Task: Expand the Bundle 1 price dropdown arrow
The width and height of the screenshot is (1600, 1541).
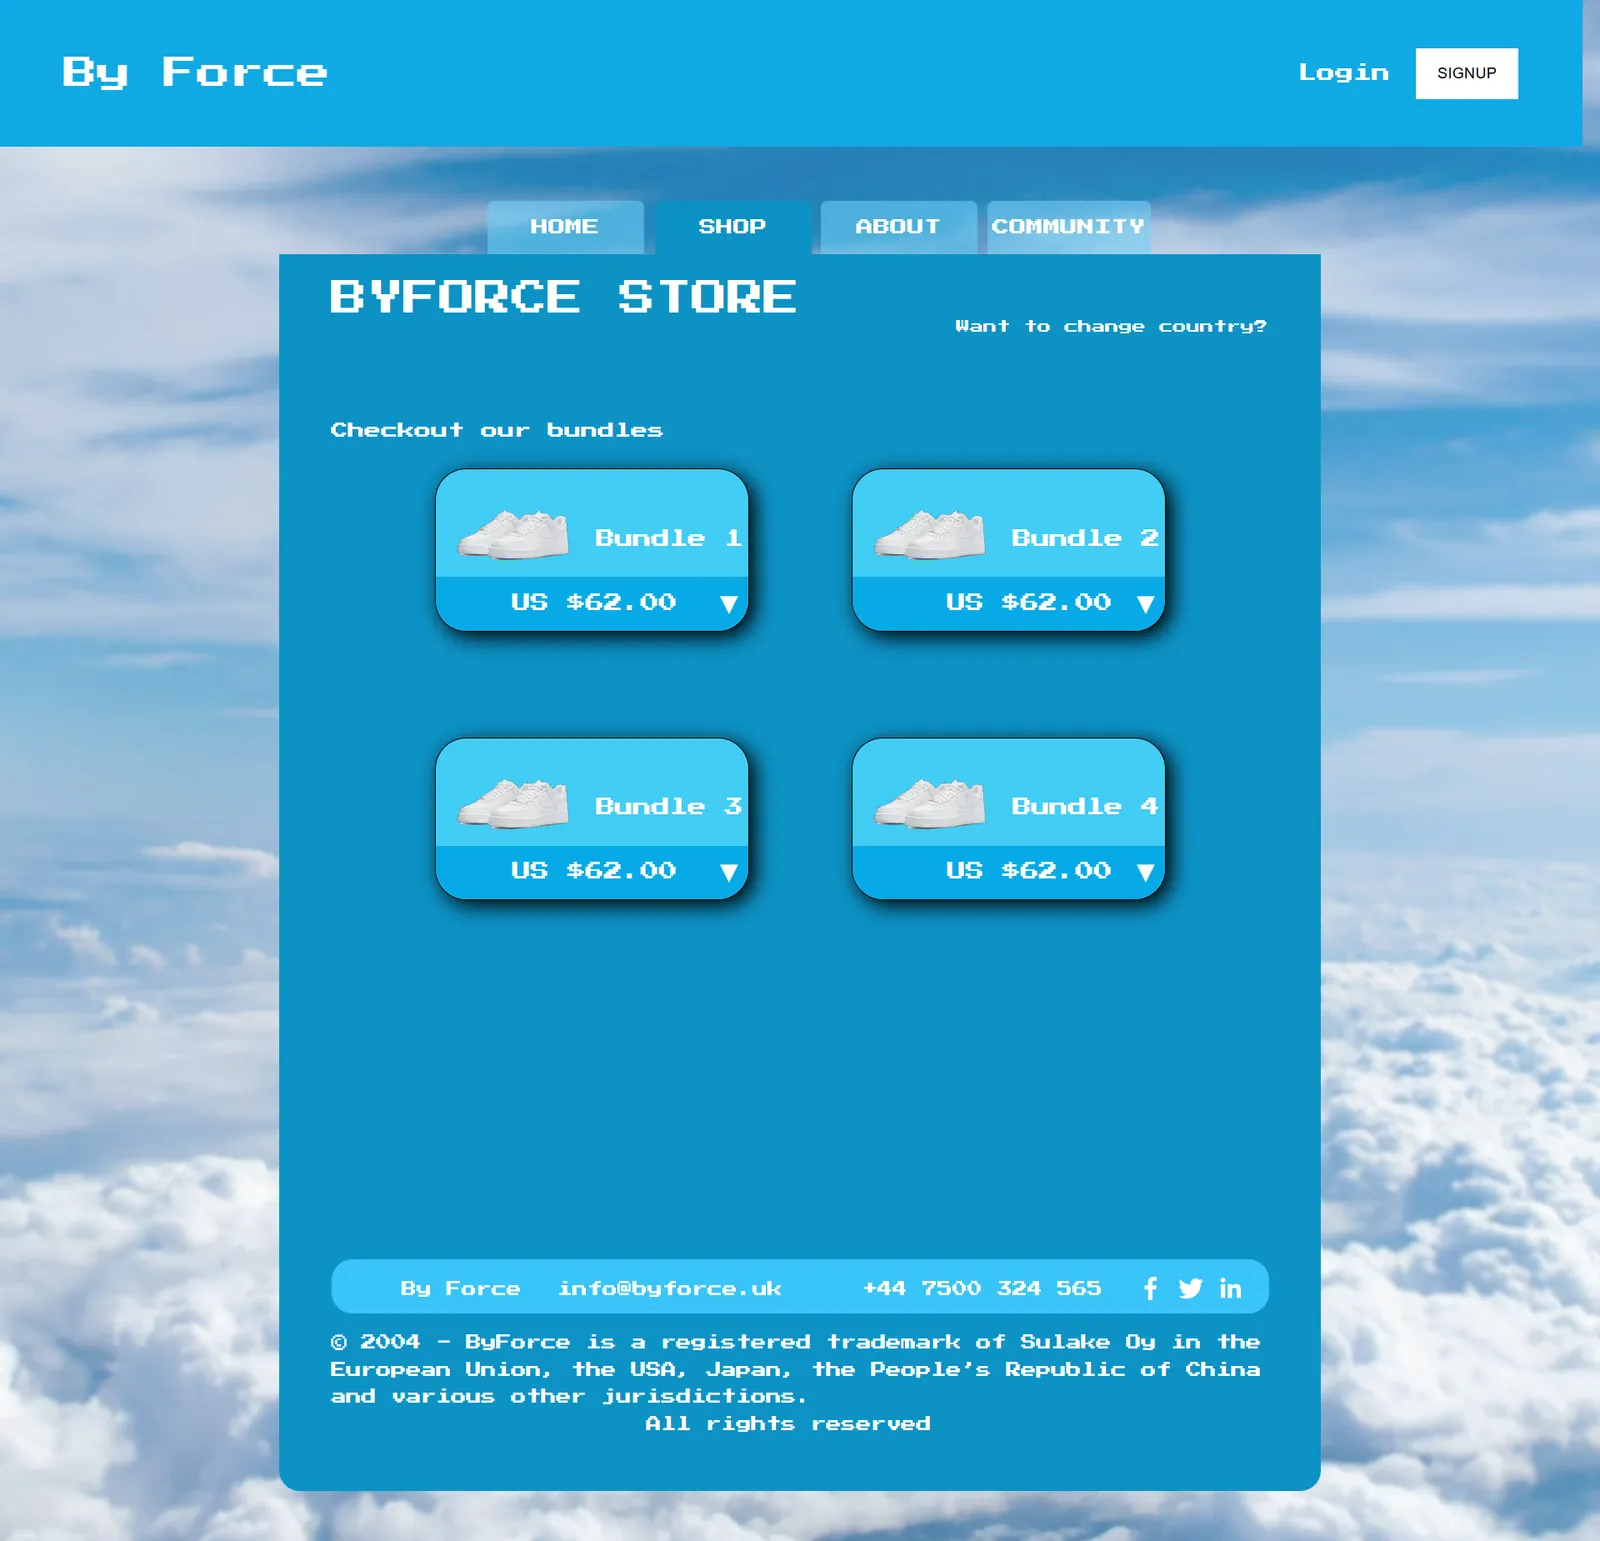Action: coord(729,604)
